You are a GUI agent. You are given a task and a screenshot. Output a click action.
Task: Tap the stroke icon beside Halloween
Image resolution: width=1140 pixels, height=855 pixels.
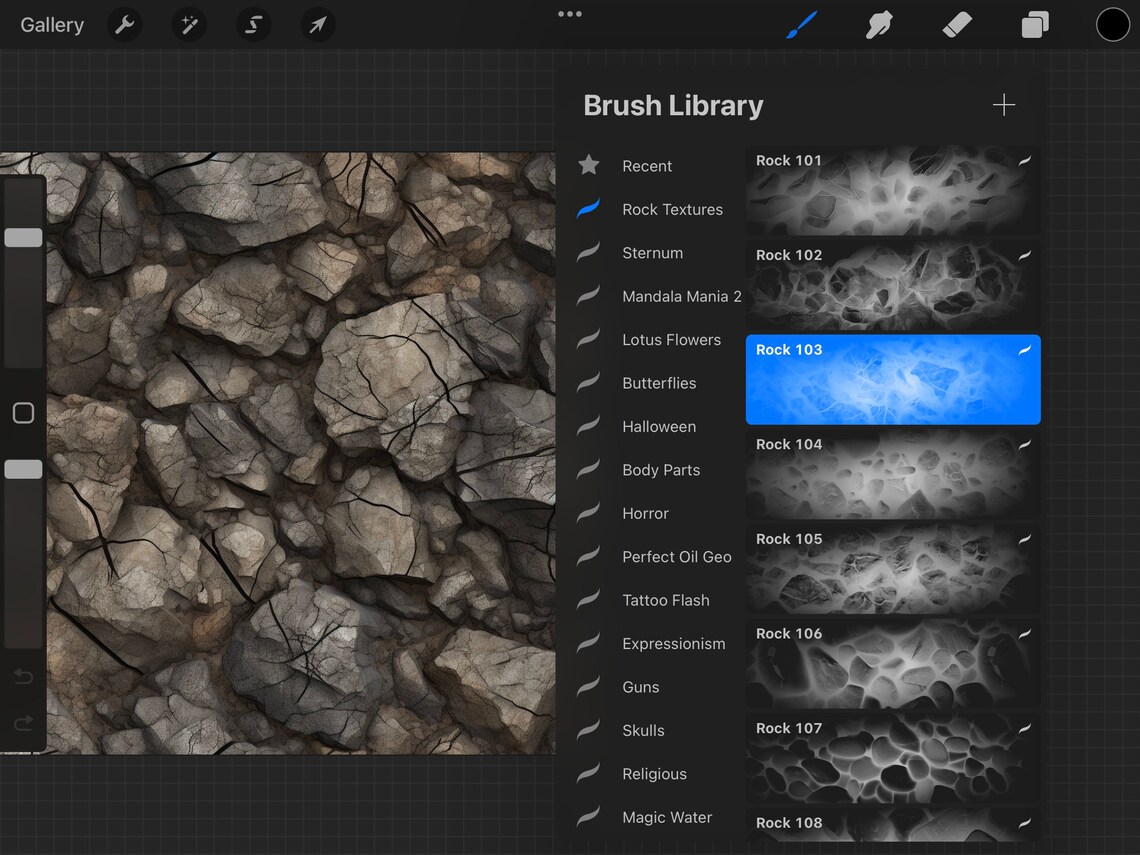point(588,426)
